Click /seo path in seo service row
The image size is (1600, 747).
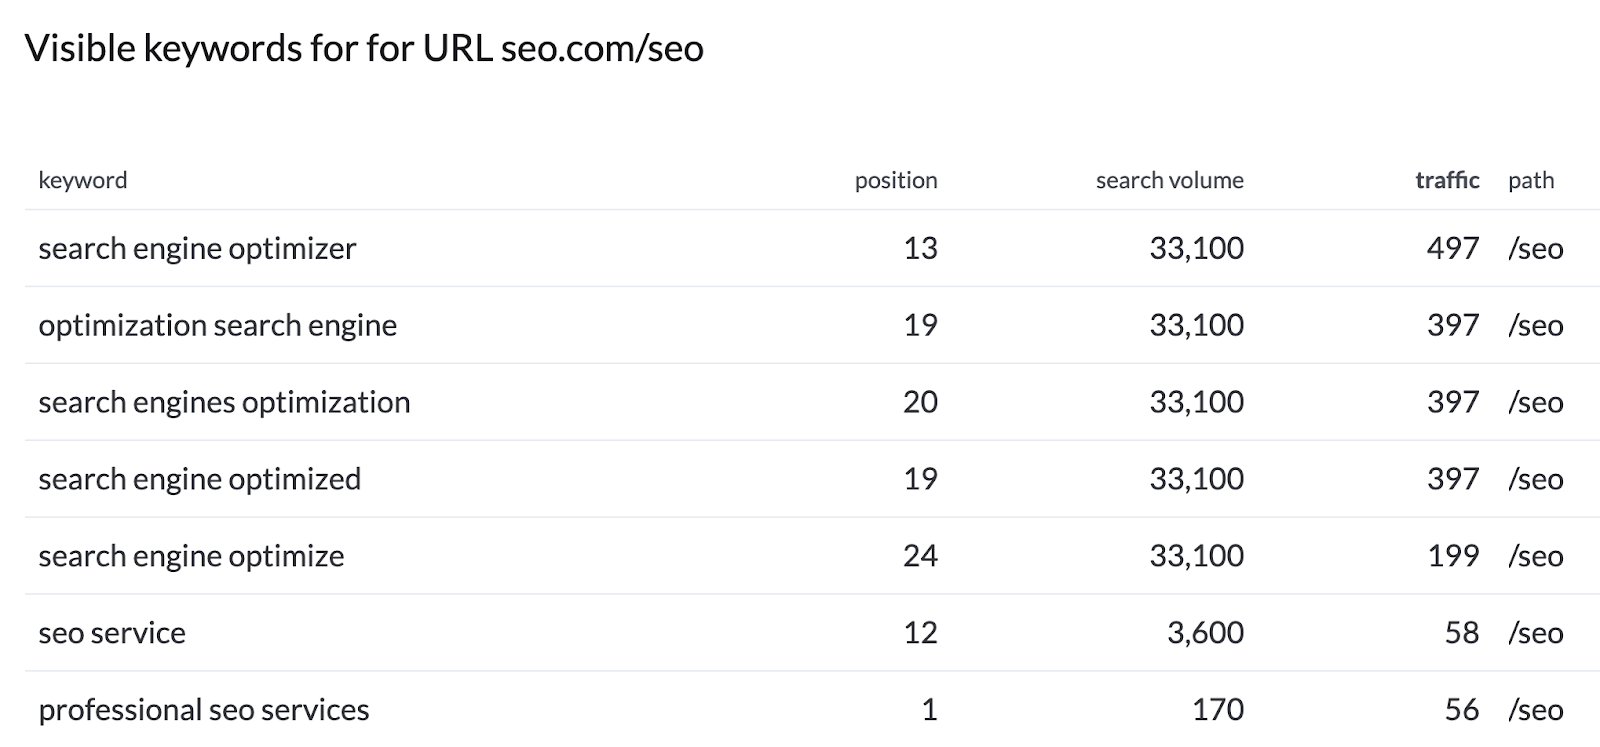(1535, 634)
